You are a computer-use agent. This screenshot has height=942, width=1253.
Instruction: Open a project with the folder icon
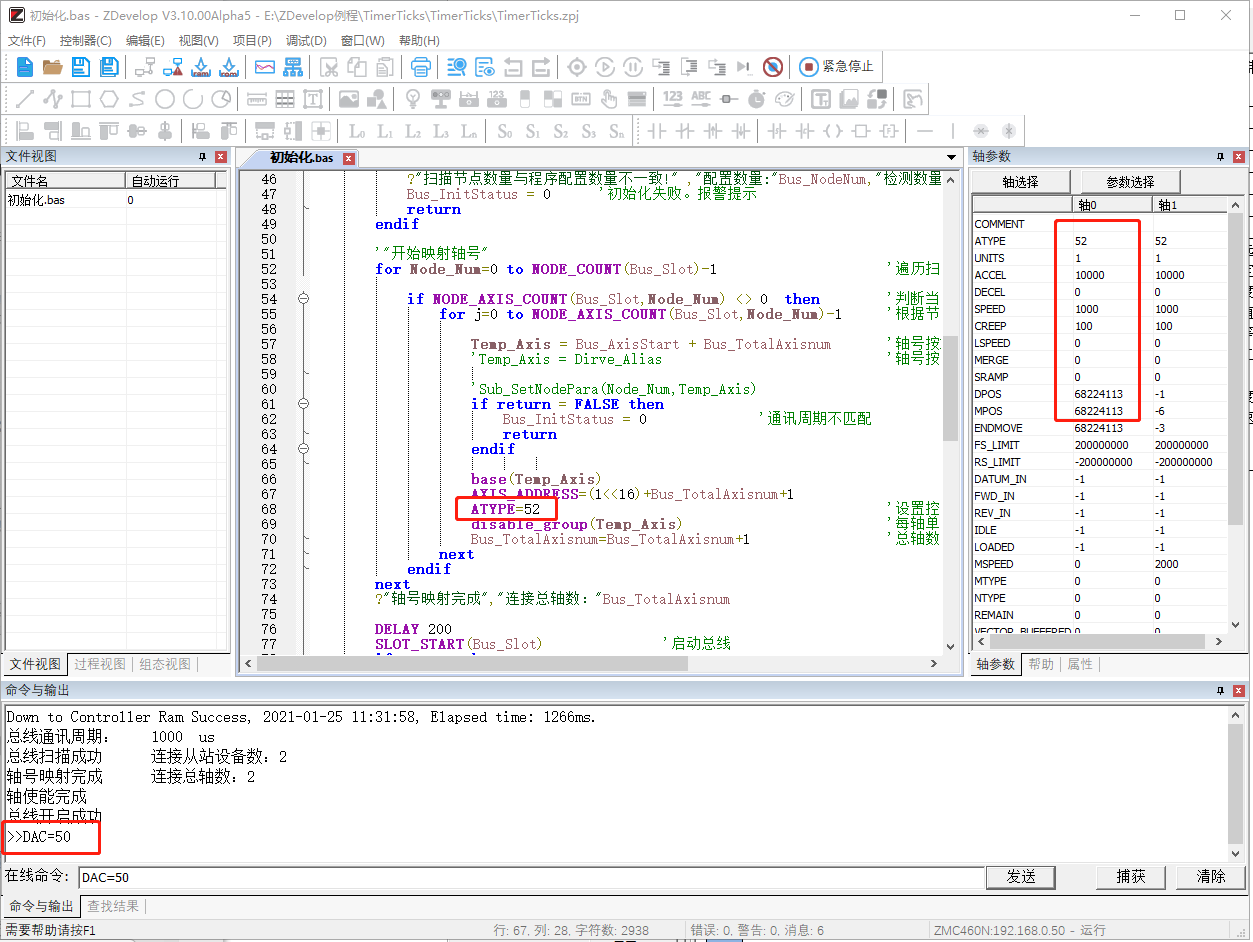click(52, 67)
